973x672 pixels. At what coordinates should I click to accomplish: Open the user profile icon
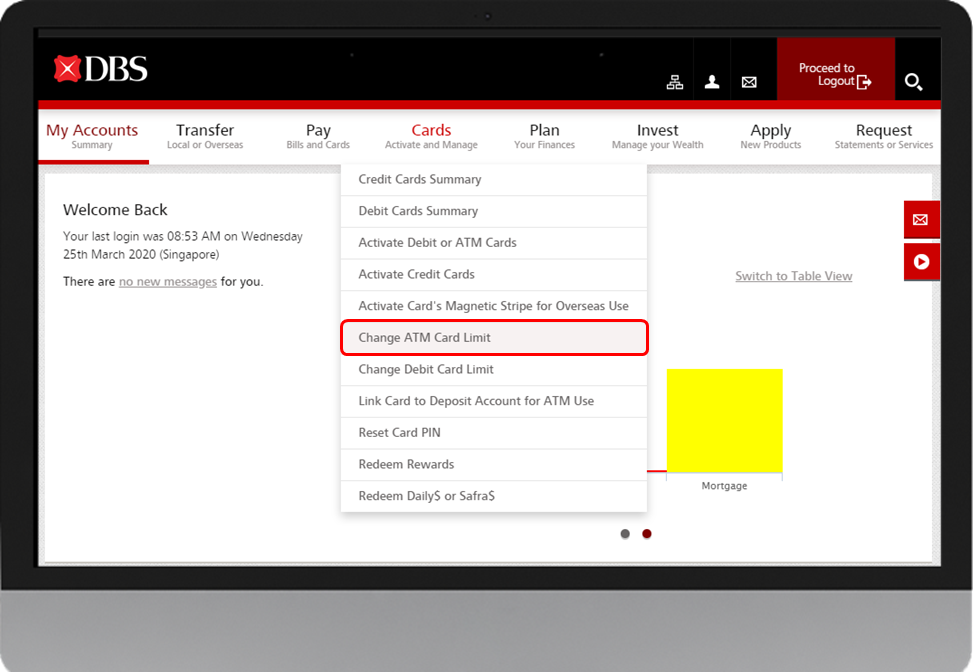click(712, 82)
